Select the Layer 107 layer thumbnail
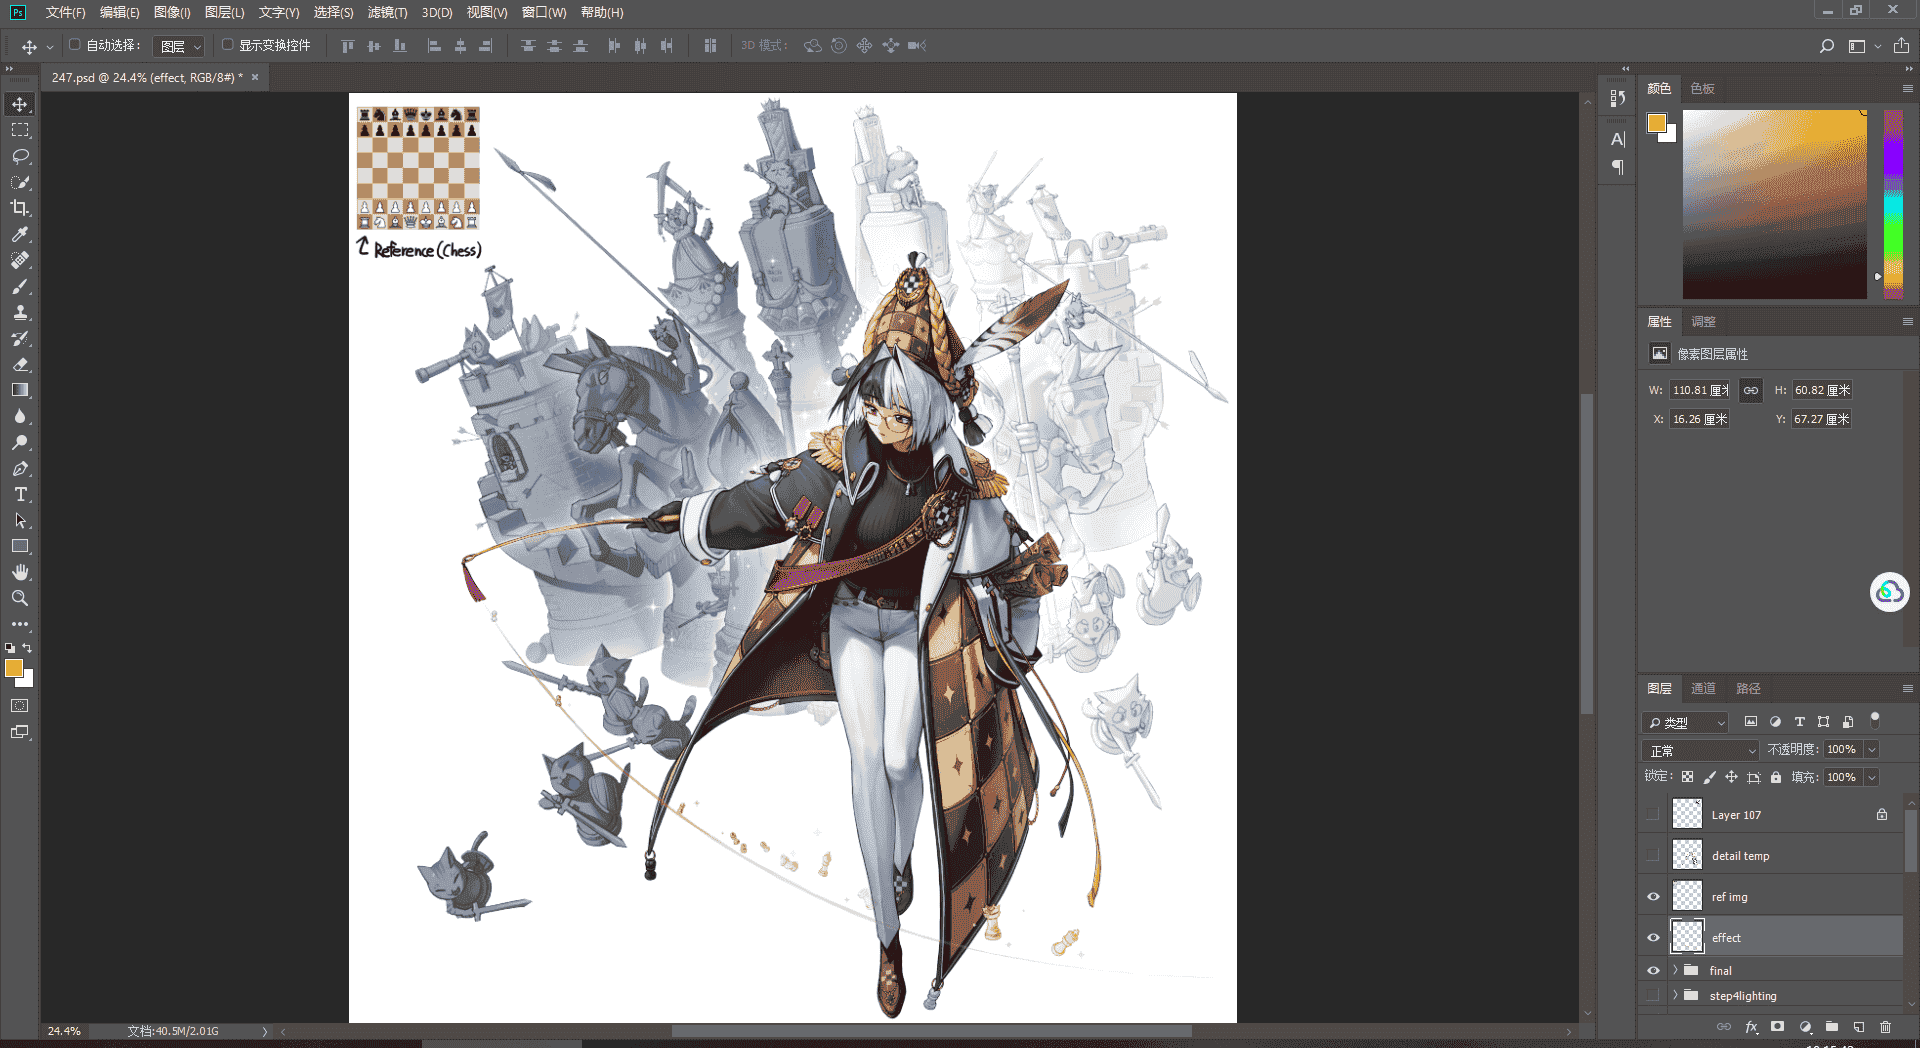1920x1048 pixels. (x=1687, y=814)
